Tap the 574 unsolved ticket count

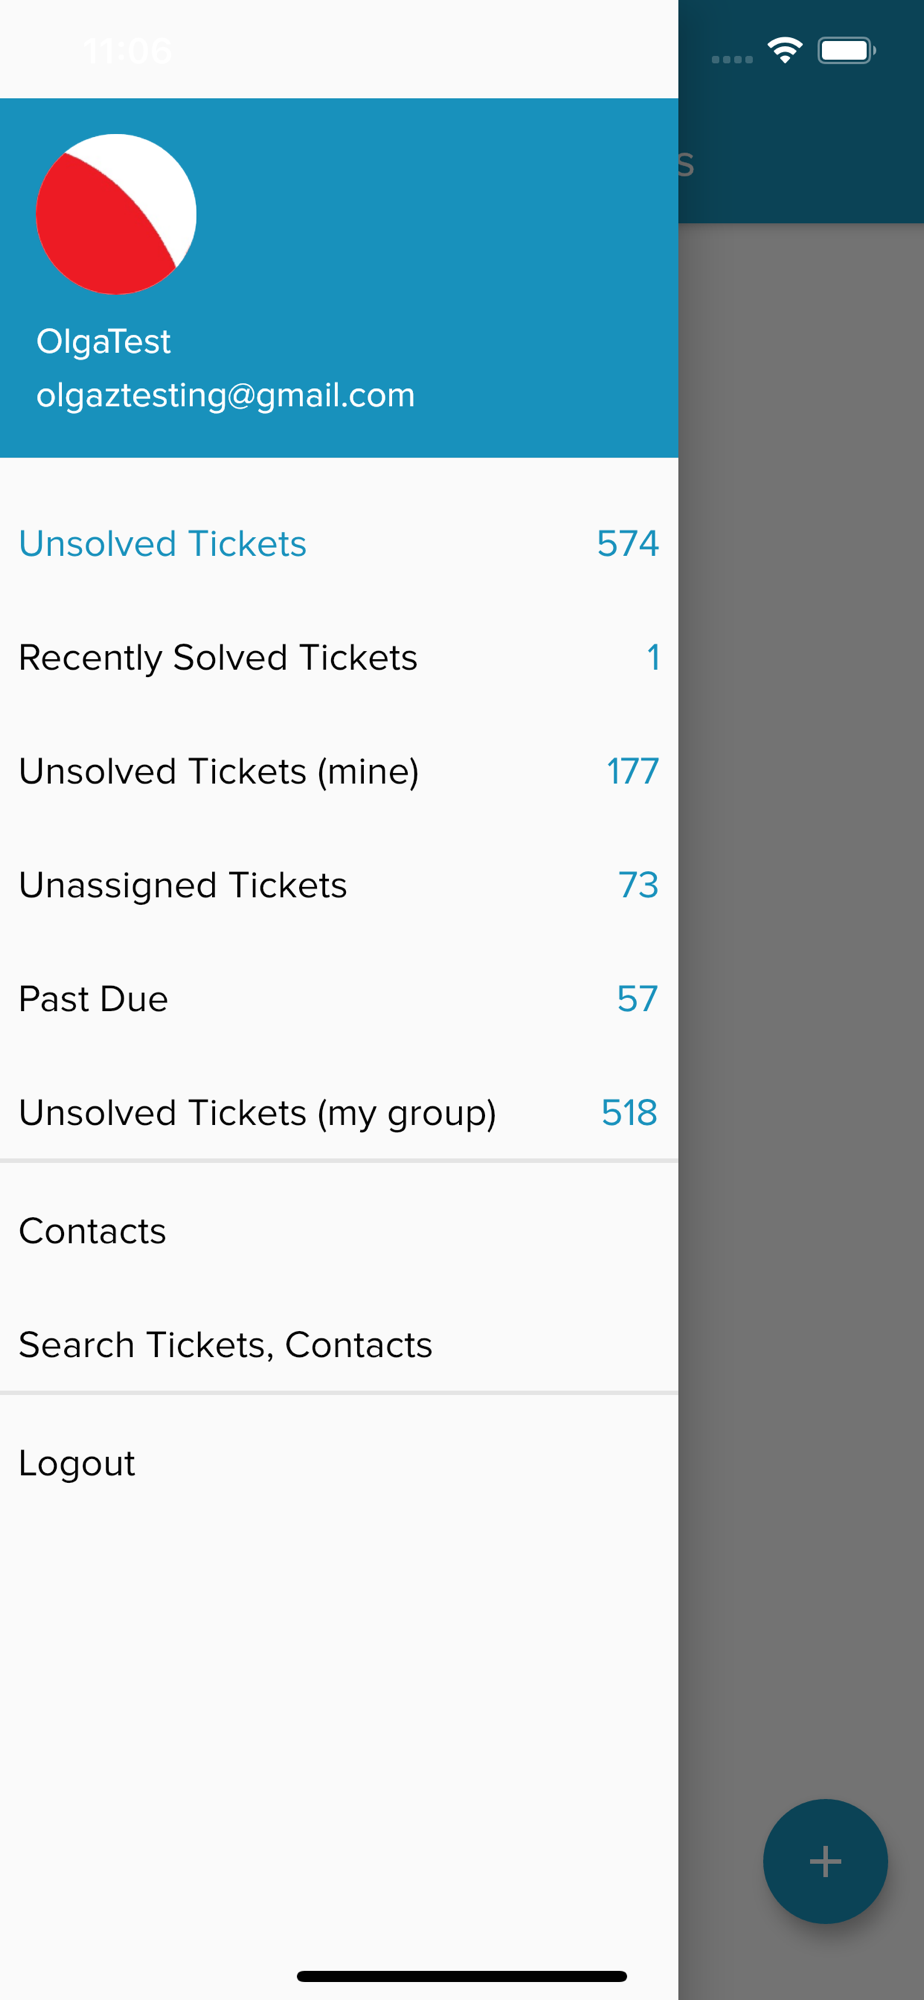click(x=628, y=543)
